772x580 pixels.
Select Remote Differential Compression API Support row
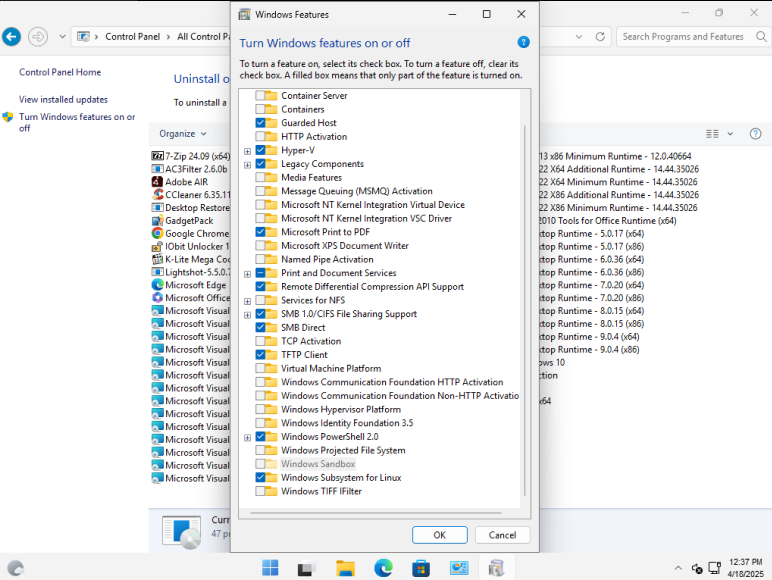tap(372, 287)
